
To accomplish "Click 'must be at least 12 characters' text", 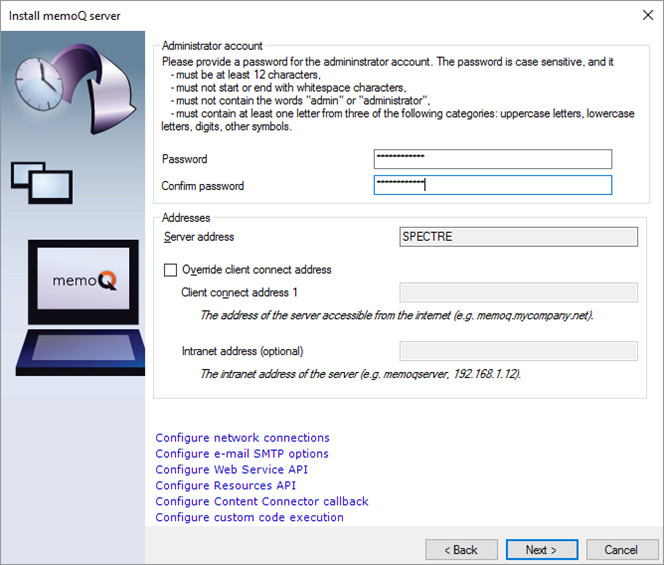I will click(248, 75).
